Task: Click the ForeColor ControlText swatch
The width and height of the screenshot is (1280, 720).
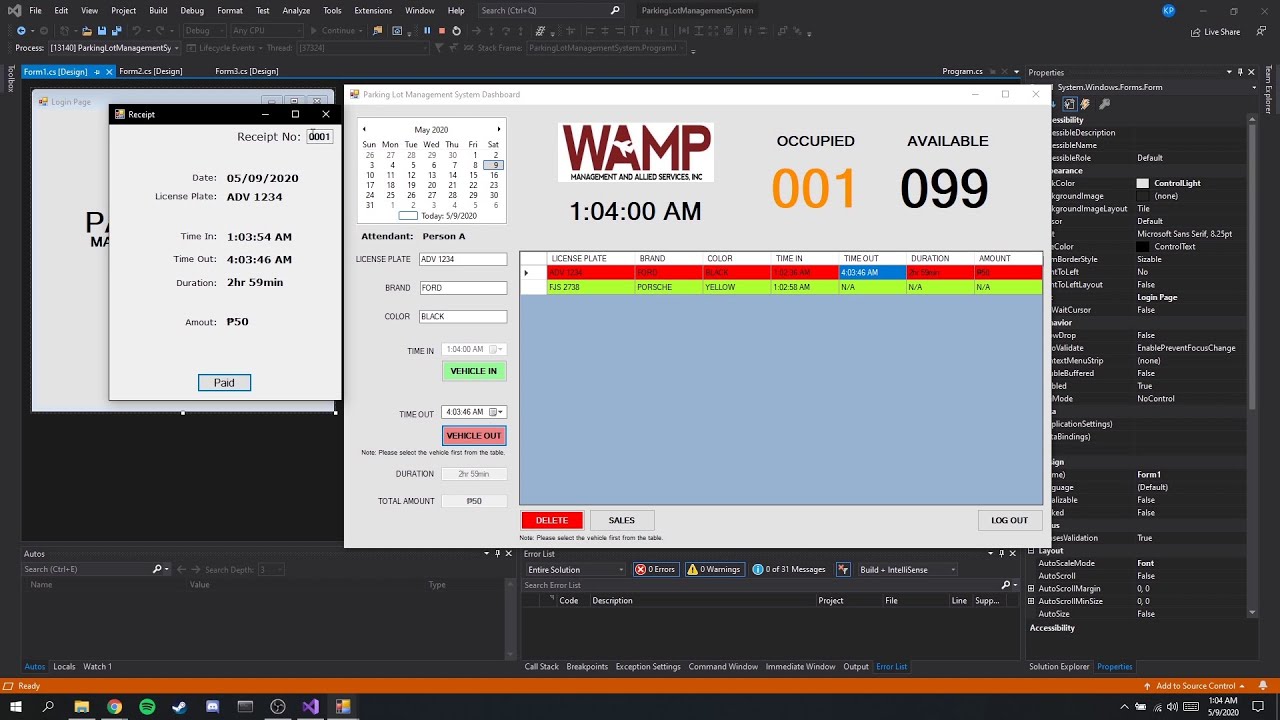Action: click(x=1143, y=247)
